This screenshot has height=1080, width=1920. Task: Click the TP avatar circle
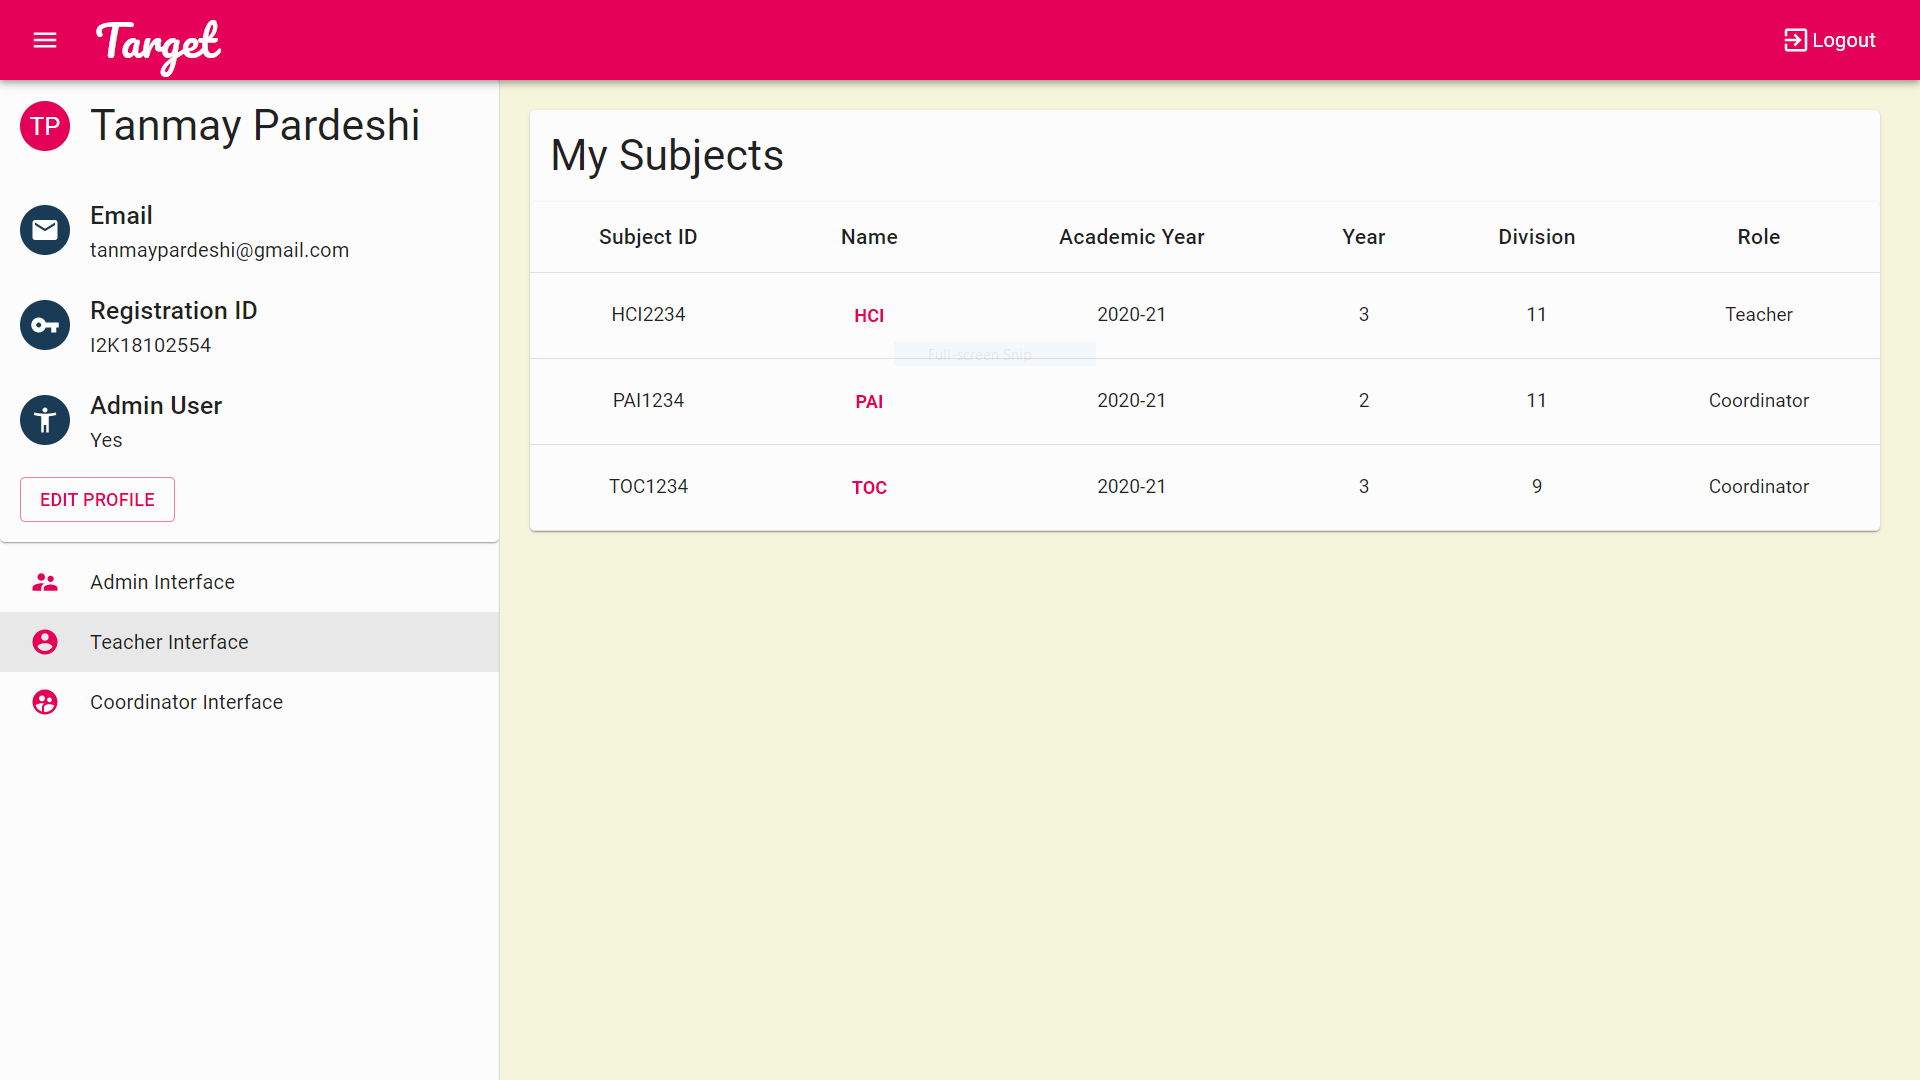coord(45,126)
